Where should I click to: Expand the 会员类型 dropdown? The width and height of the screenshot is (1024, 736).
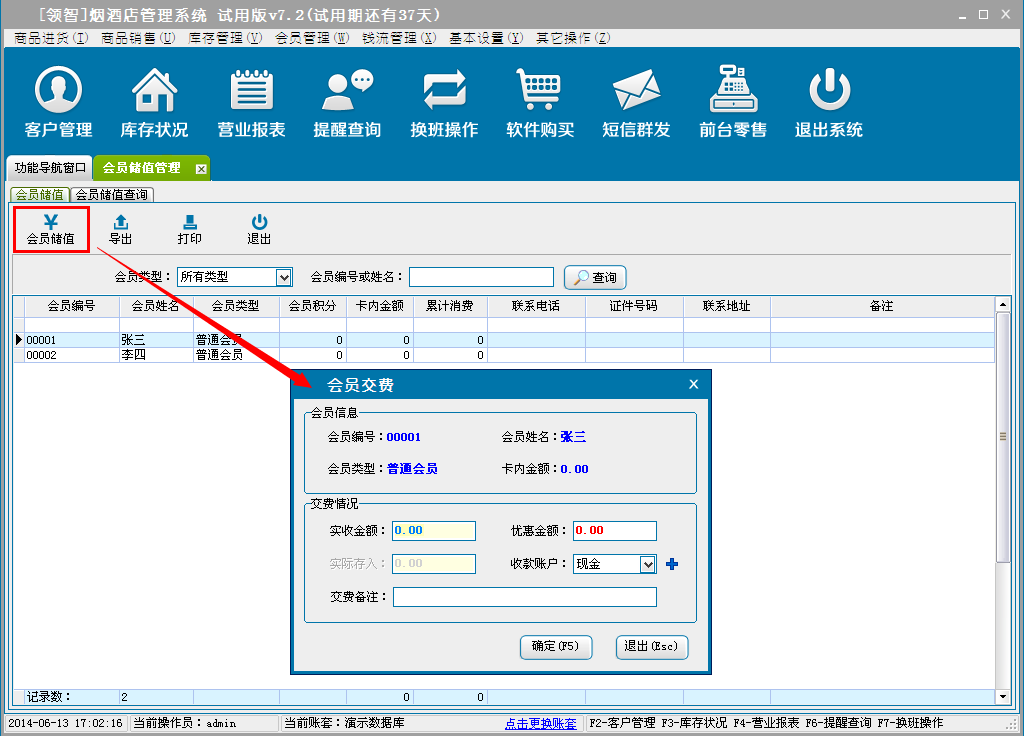[x=283, y=277]
